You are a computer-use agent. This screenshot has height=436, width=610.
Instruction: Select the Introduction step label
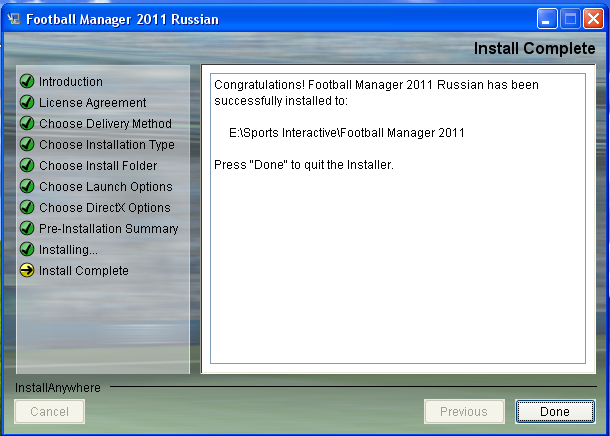pos(71,82)
